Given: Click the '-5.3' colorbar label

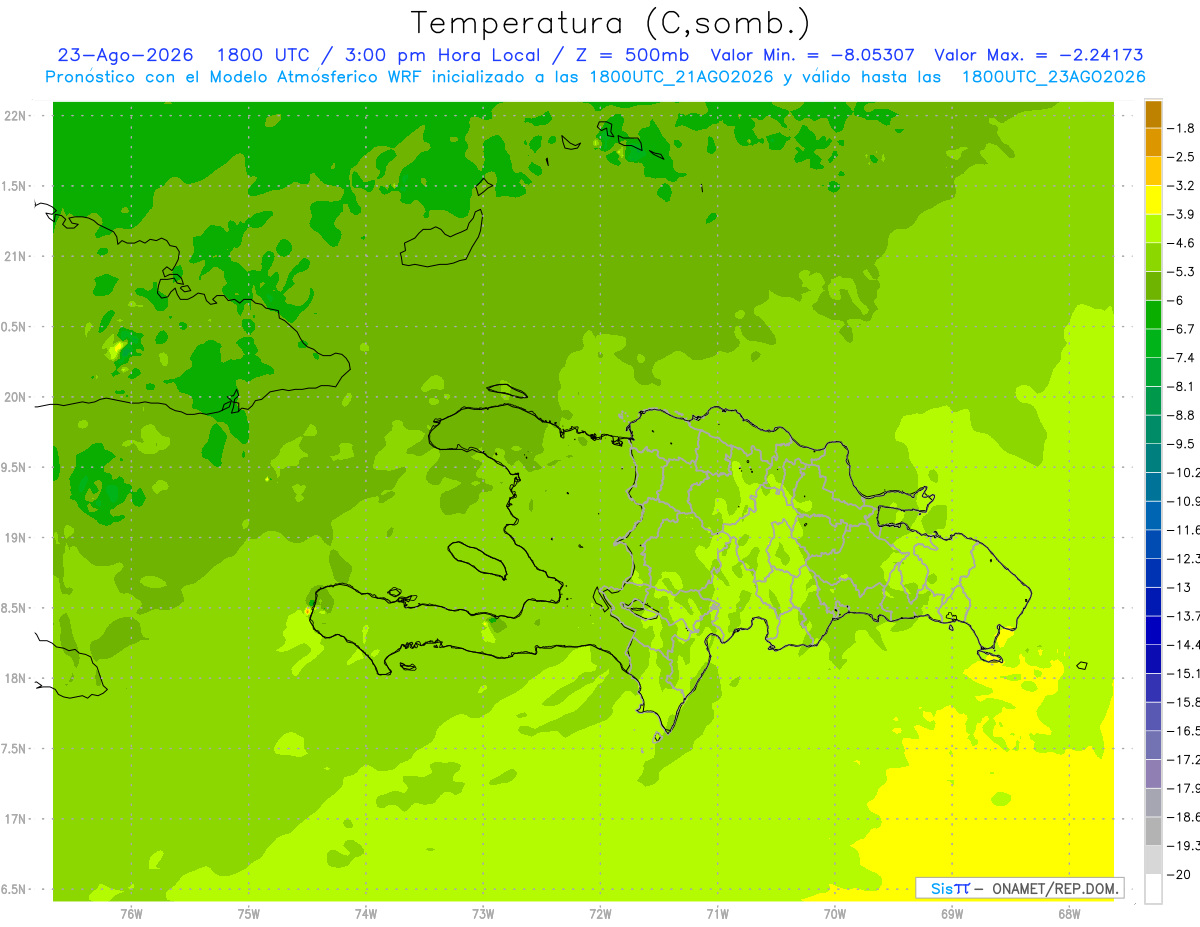Looking at the screenshot, I should 1183,272.
